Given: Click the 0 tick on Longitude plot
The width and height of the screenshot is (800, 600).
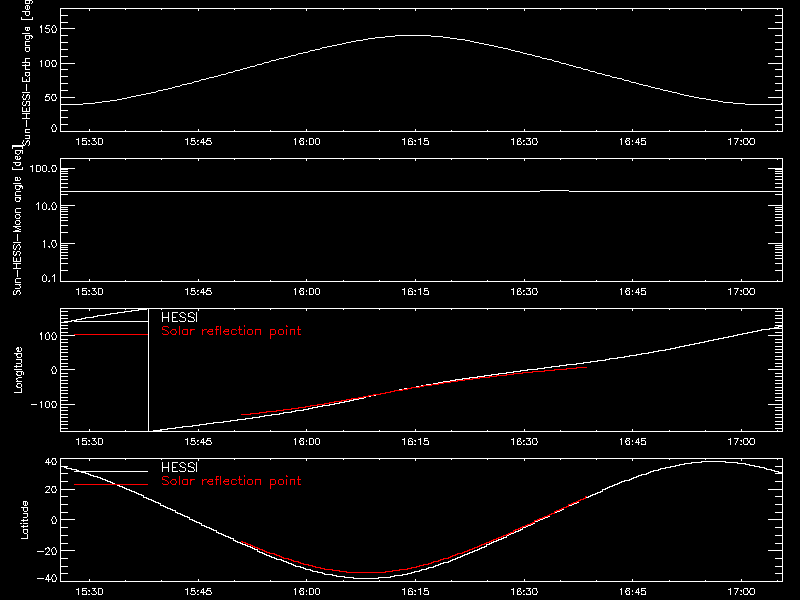Looking at the screenshot, I should click(x=54, y=370).
